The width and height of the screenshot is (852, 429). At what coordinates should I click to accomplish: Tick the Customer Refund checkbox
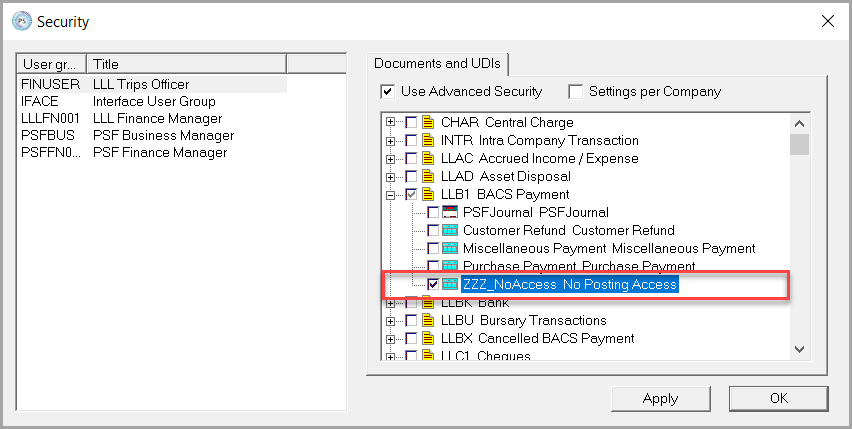tap(433, 230)
